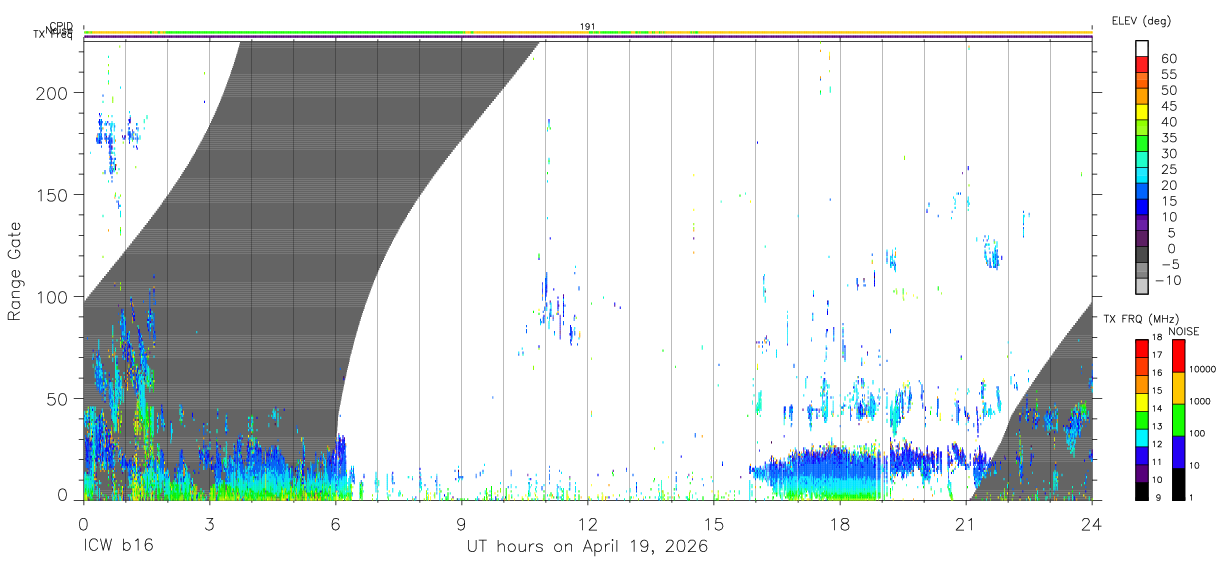Click the 21 tick label on UT hours axis
This screenshot has width=1228, height=567.
[966, 522]
